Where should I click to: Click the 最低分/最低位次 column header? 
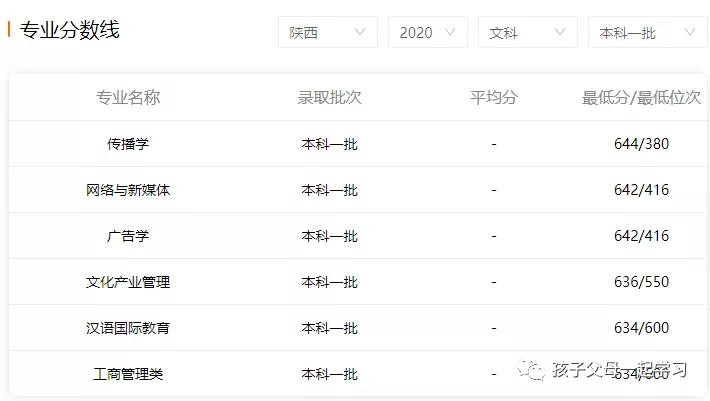tap(641, 97)
